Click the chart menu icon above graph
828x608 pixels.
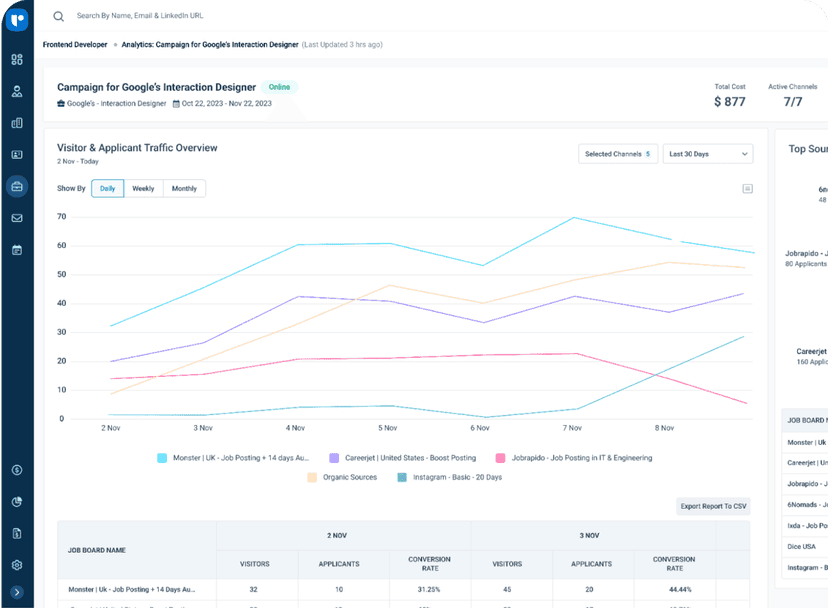(x=747, y=188)
